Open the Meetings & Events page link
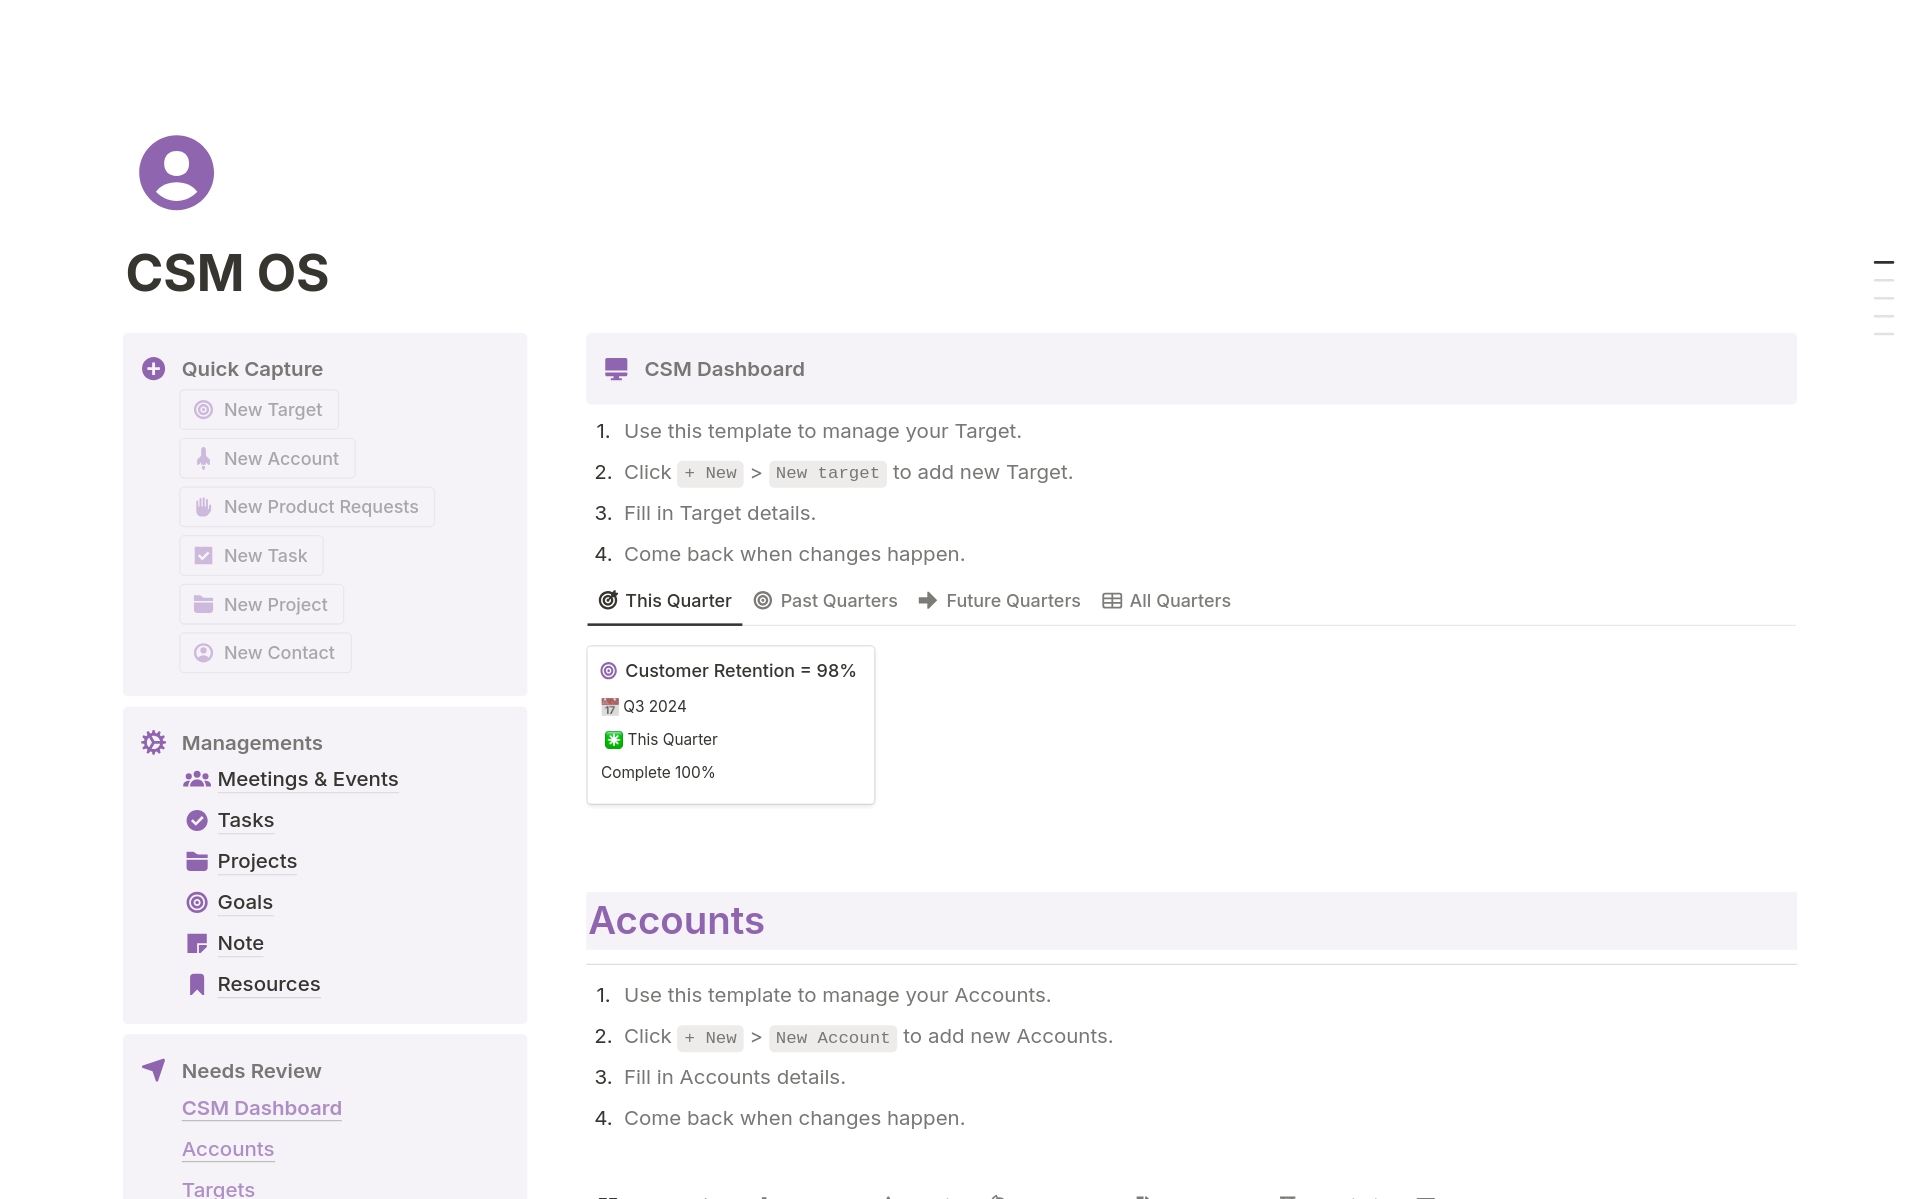The width and height of the screenshot is (1920, 1199). [307, 779]
